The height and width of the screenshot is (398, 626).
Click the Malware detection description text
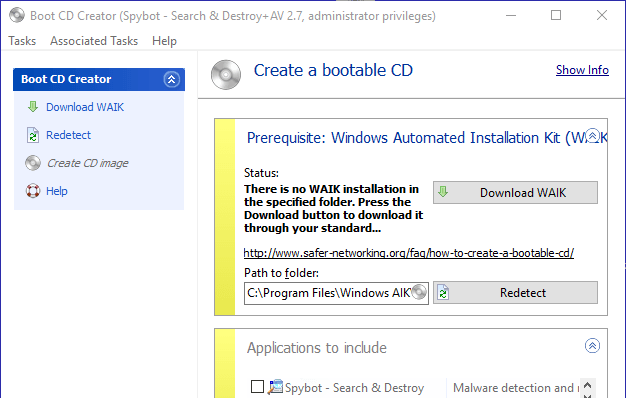point(516,388)
